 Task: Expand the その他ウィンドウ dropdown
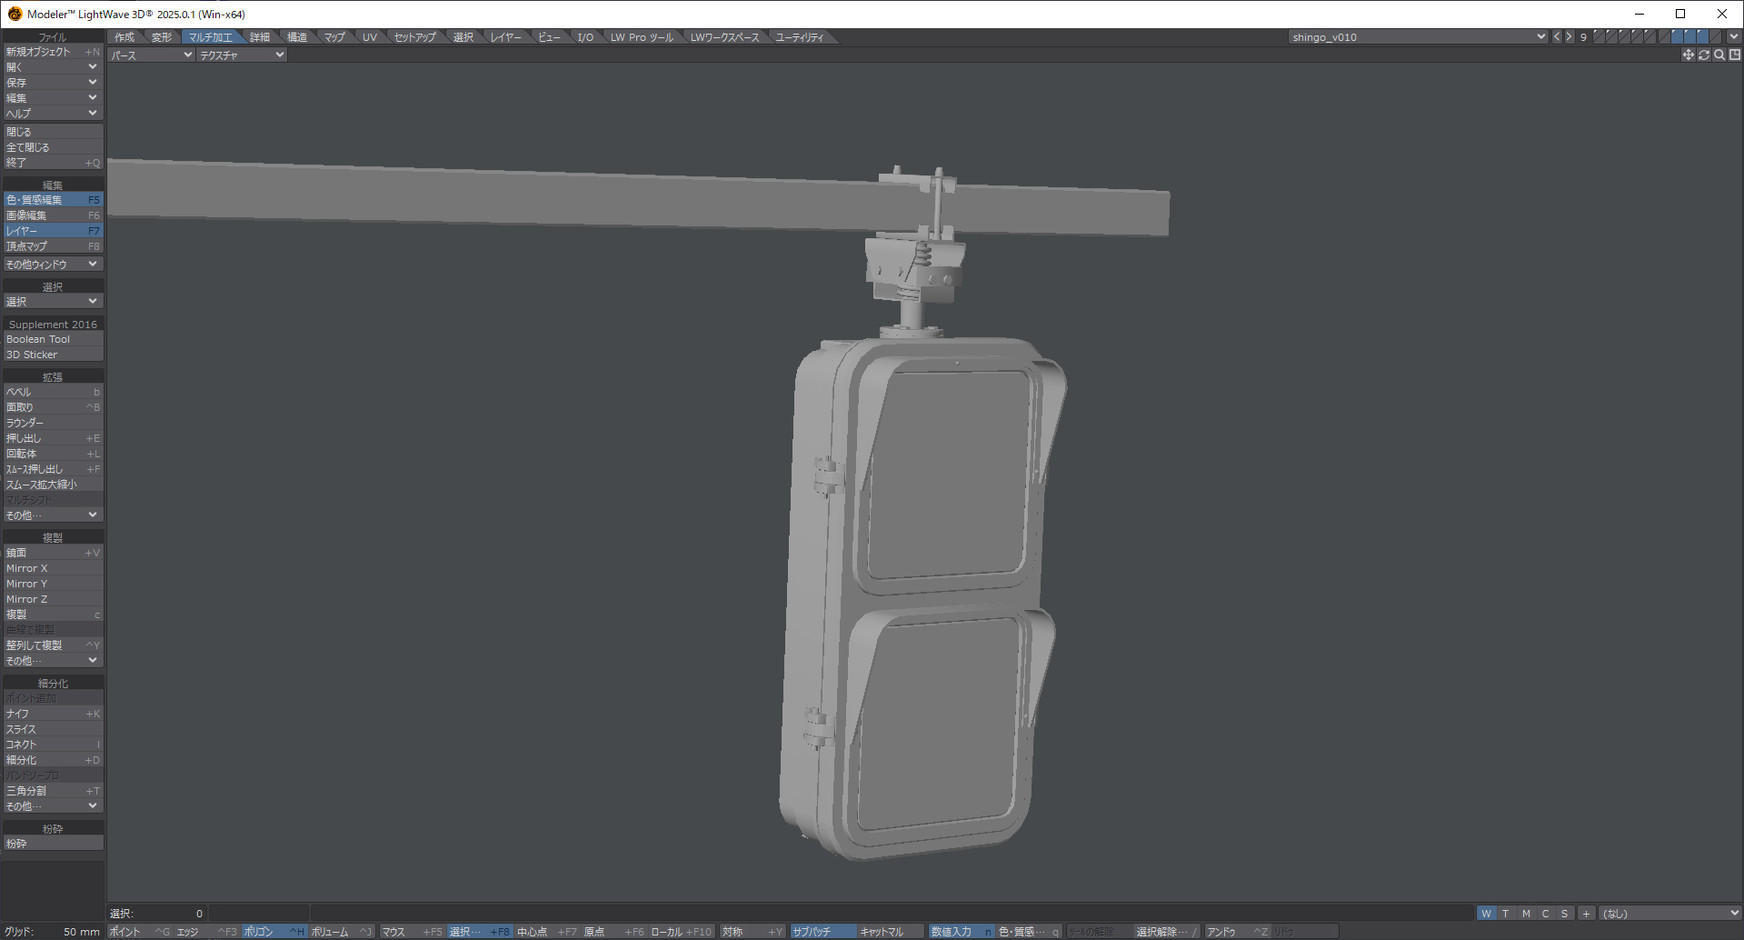click(x=52, y=264)
